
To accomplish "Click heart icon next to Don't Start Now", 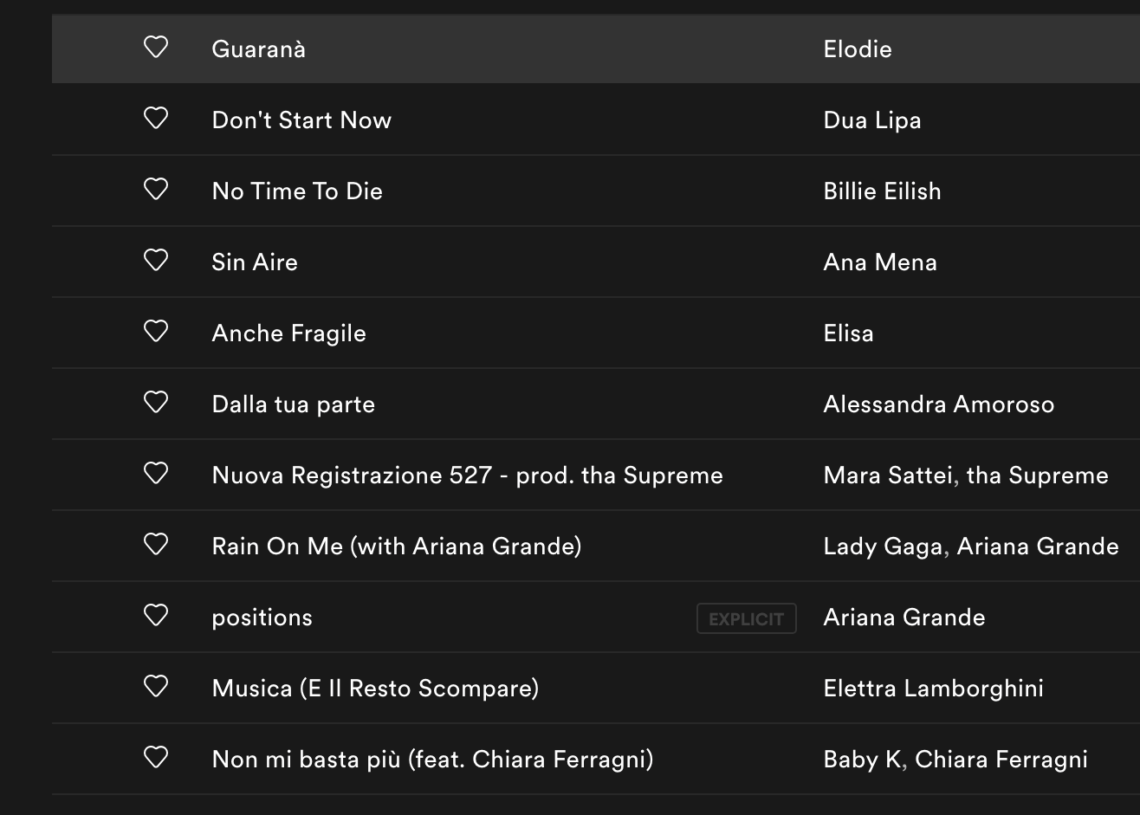I will (154, 119).
